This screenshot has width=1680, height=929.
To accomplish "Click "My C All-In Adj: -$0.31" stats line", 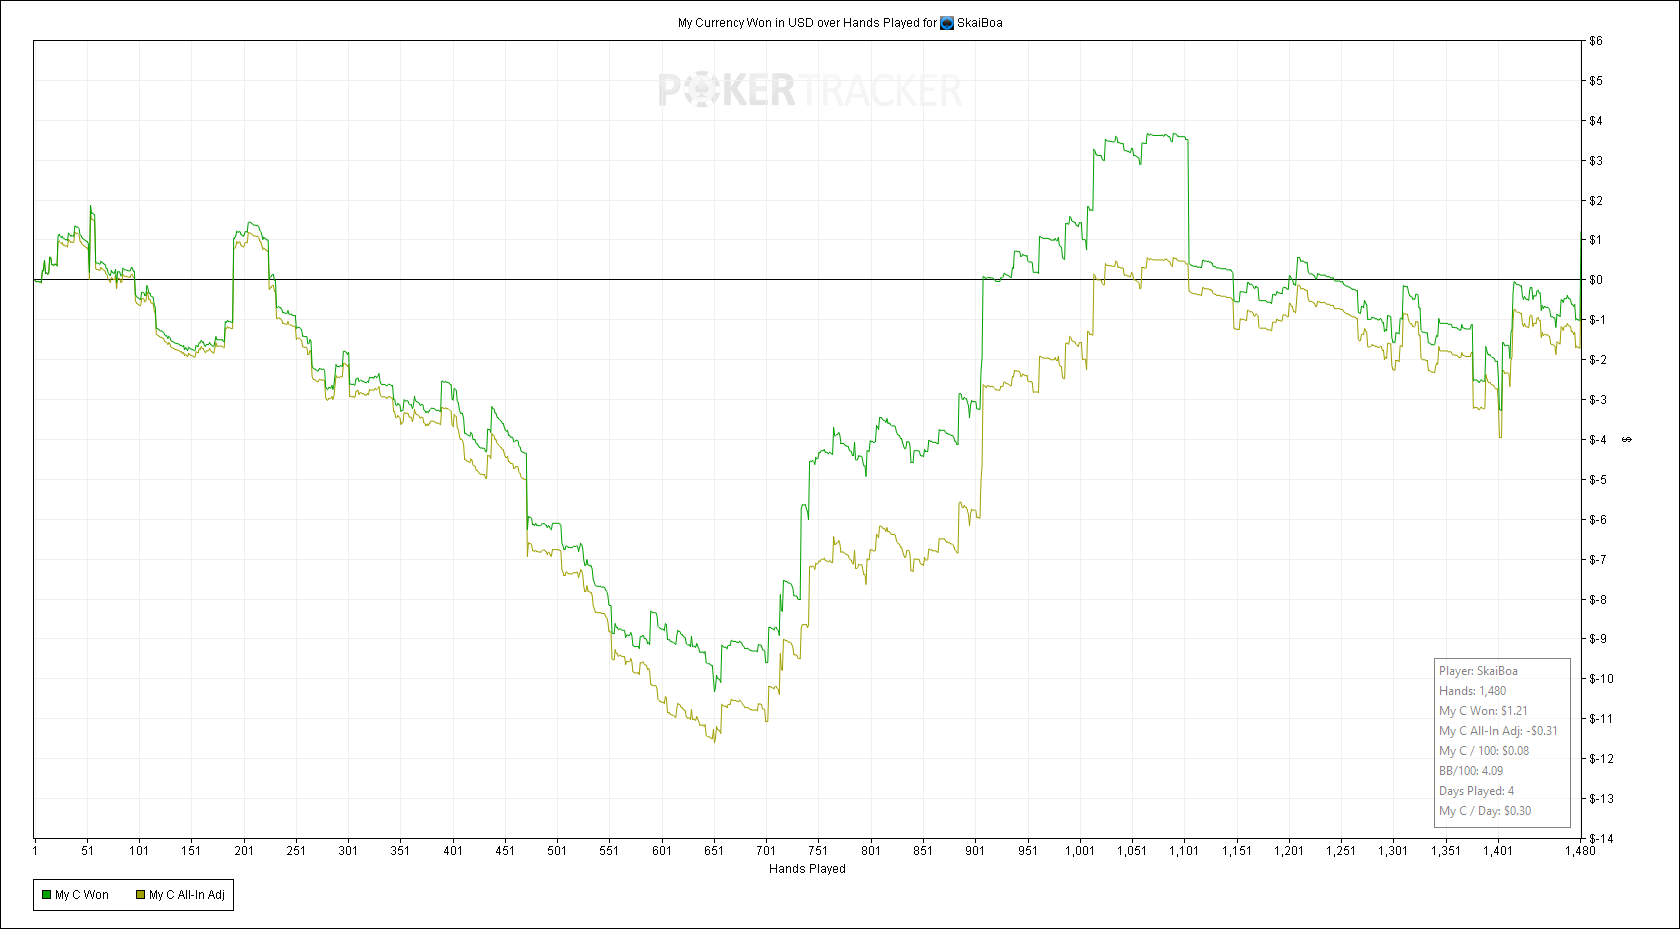I will [1498, 731].
